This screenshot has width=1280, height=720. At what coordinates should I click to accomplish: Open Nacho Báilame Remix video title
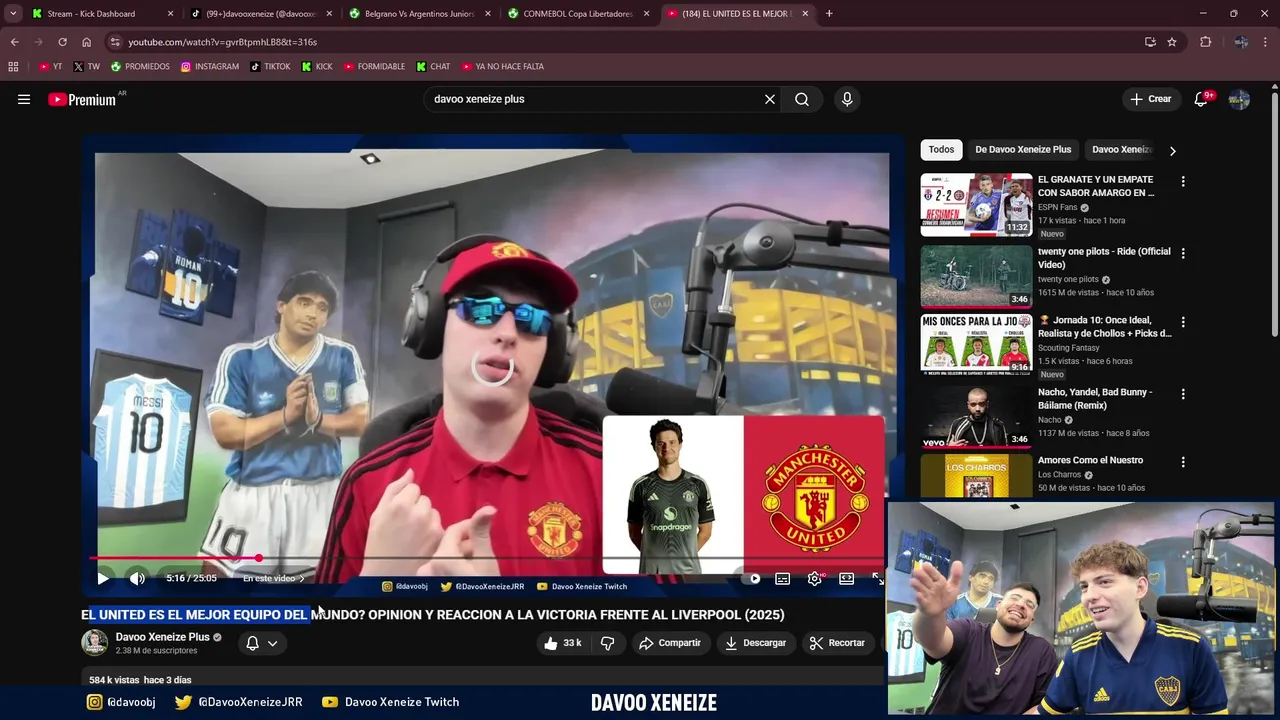(x=1095, y=399)
